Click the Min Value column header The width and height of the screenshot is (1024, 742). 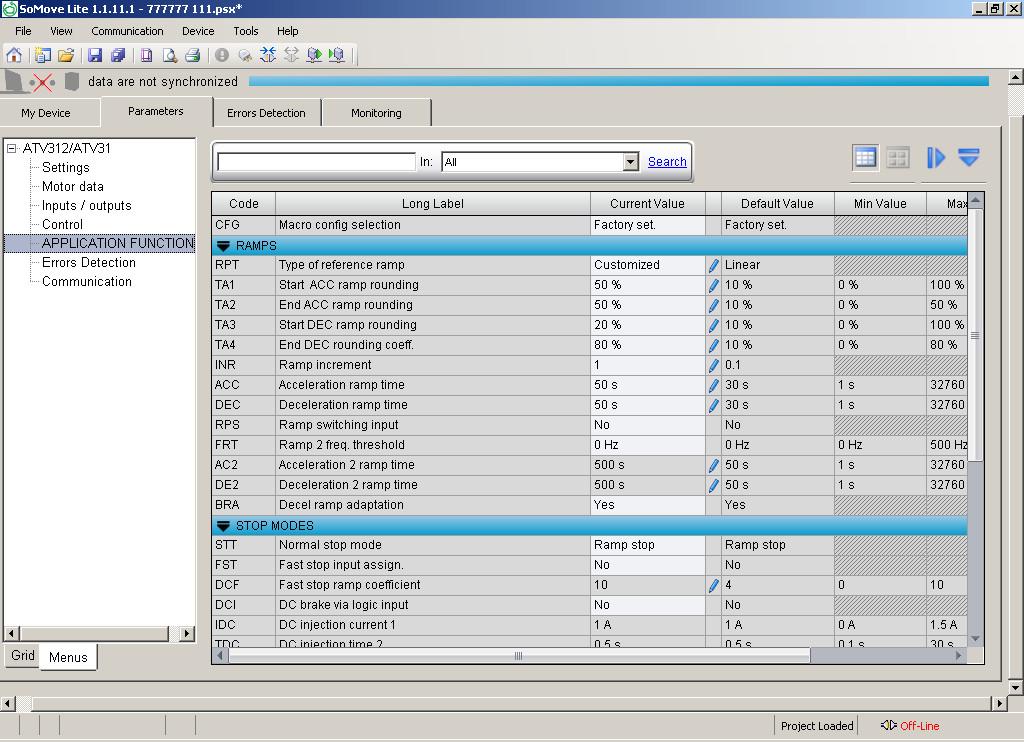tap(880, 204)
